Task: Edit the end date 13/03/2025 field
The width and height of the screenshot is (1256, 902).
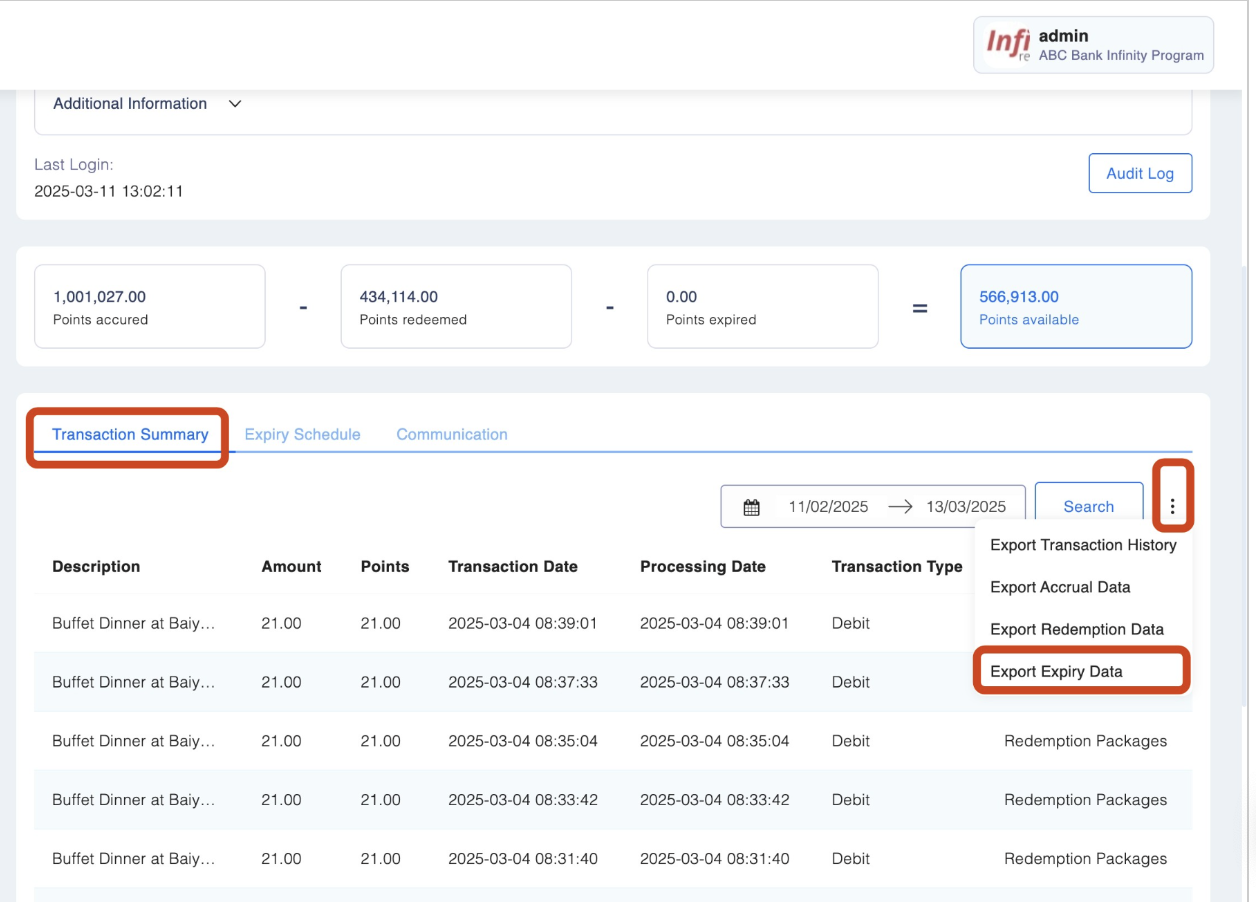Action: tap(966, 507)
